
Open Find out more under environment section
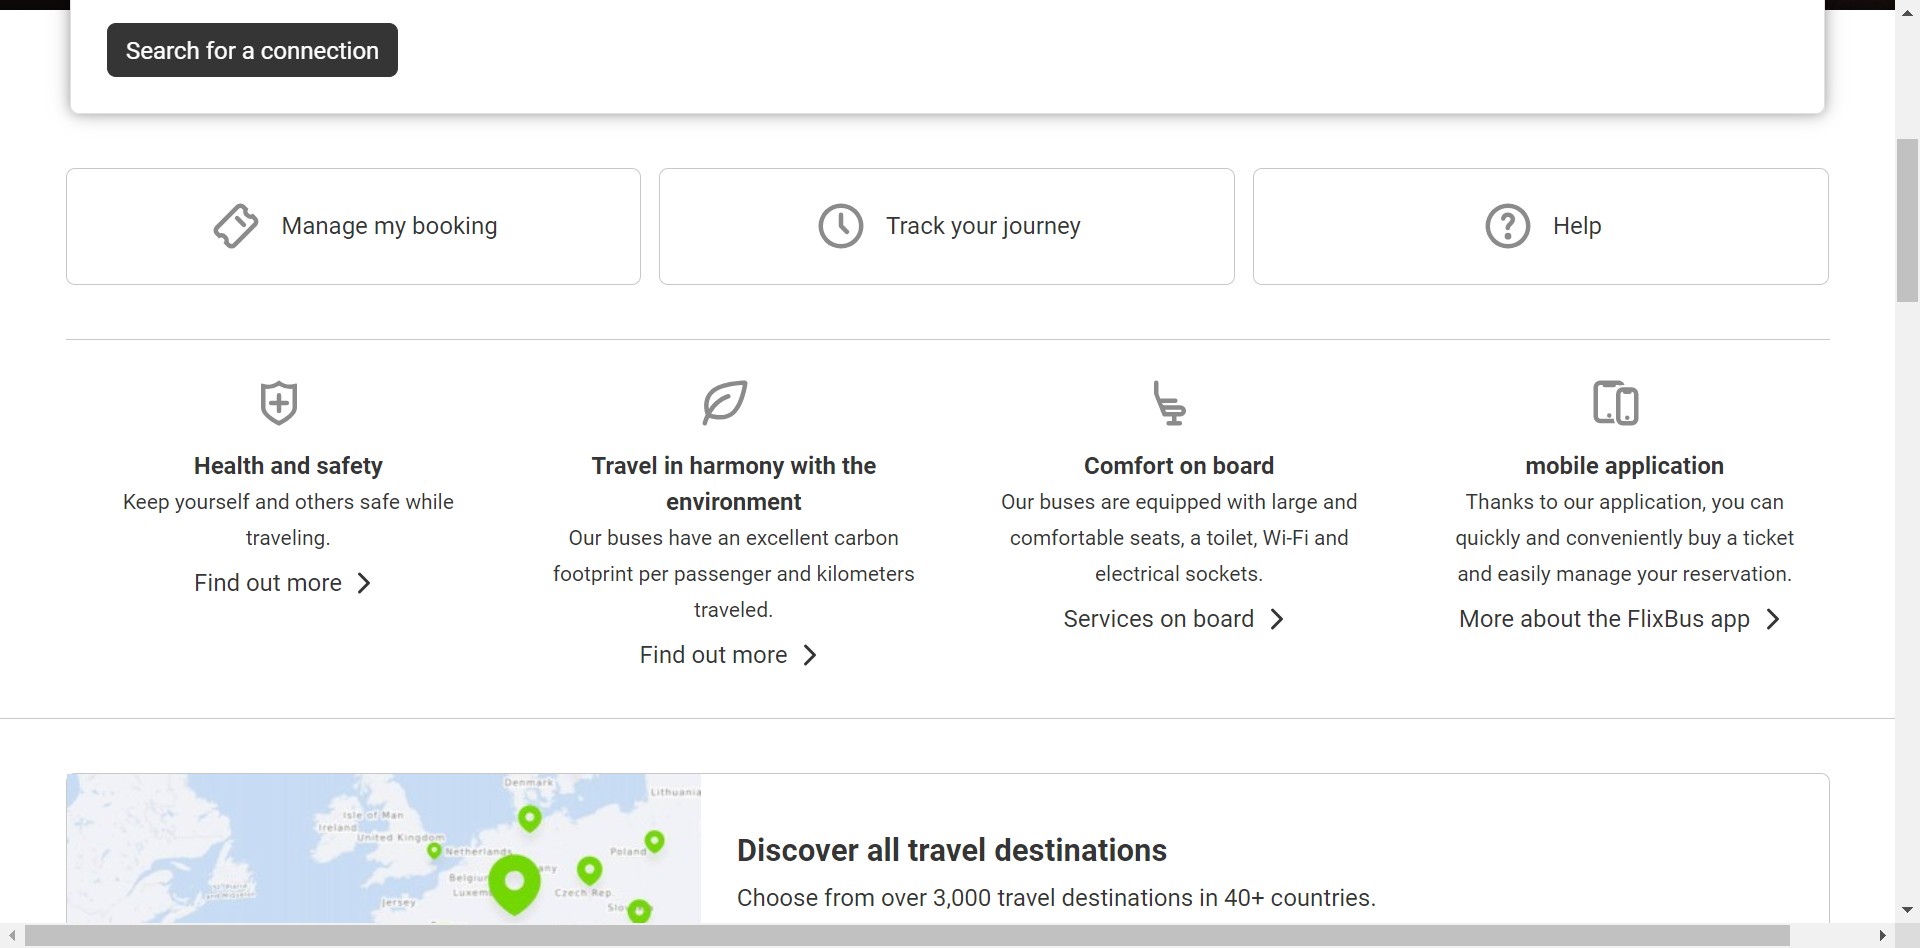(713, 655)
